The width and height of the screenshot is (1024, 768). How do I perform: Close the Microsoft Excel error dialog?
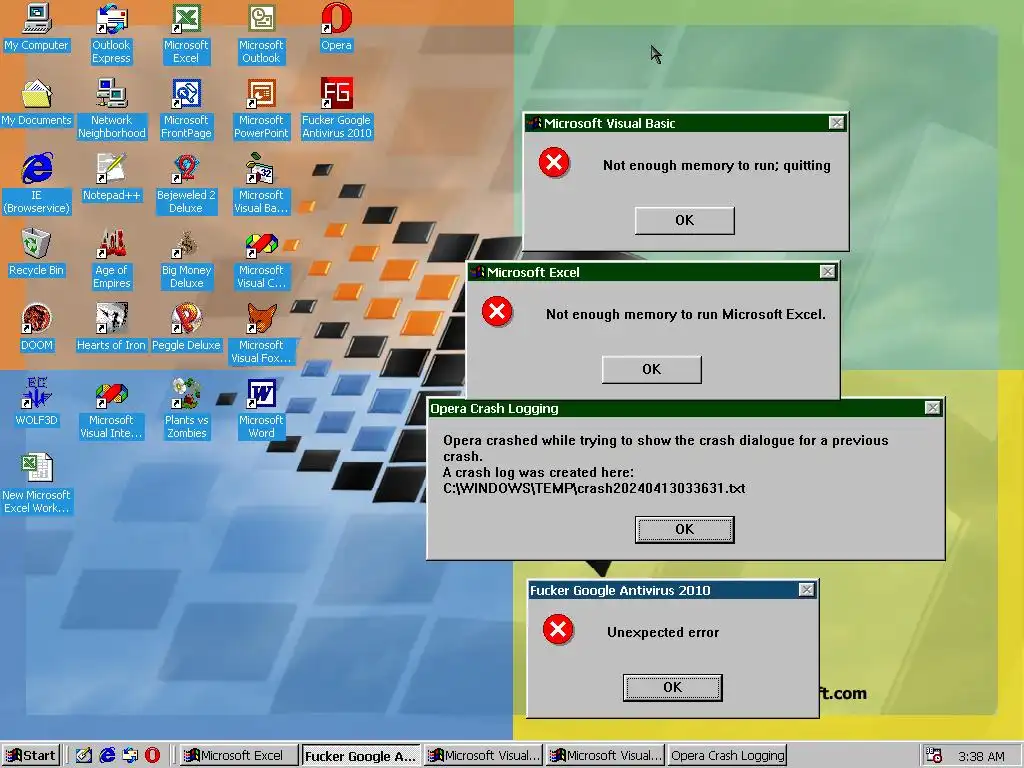(827, 272)
